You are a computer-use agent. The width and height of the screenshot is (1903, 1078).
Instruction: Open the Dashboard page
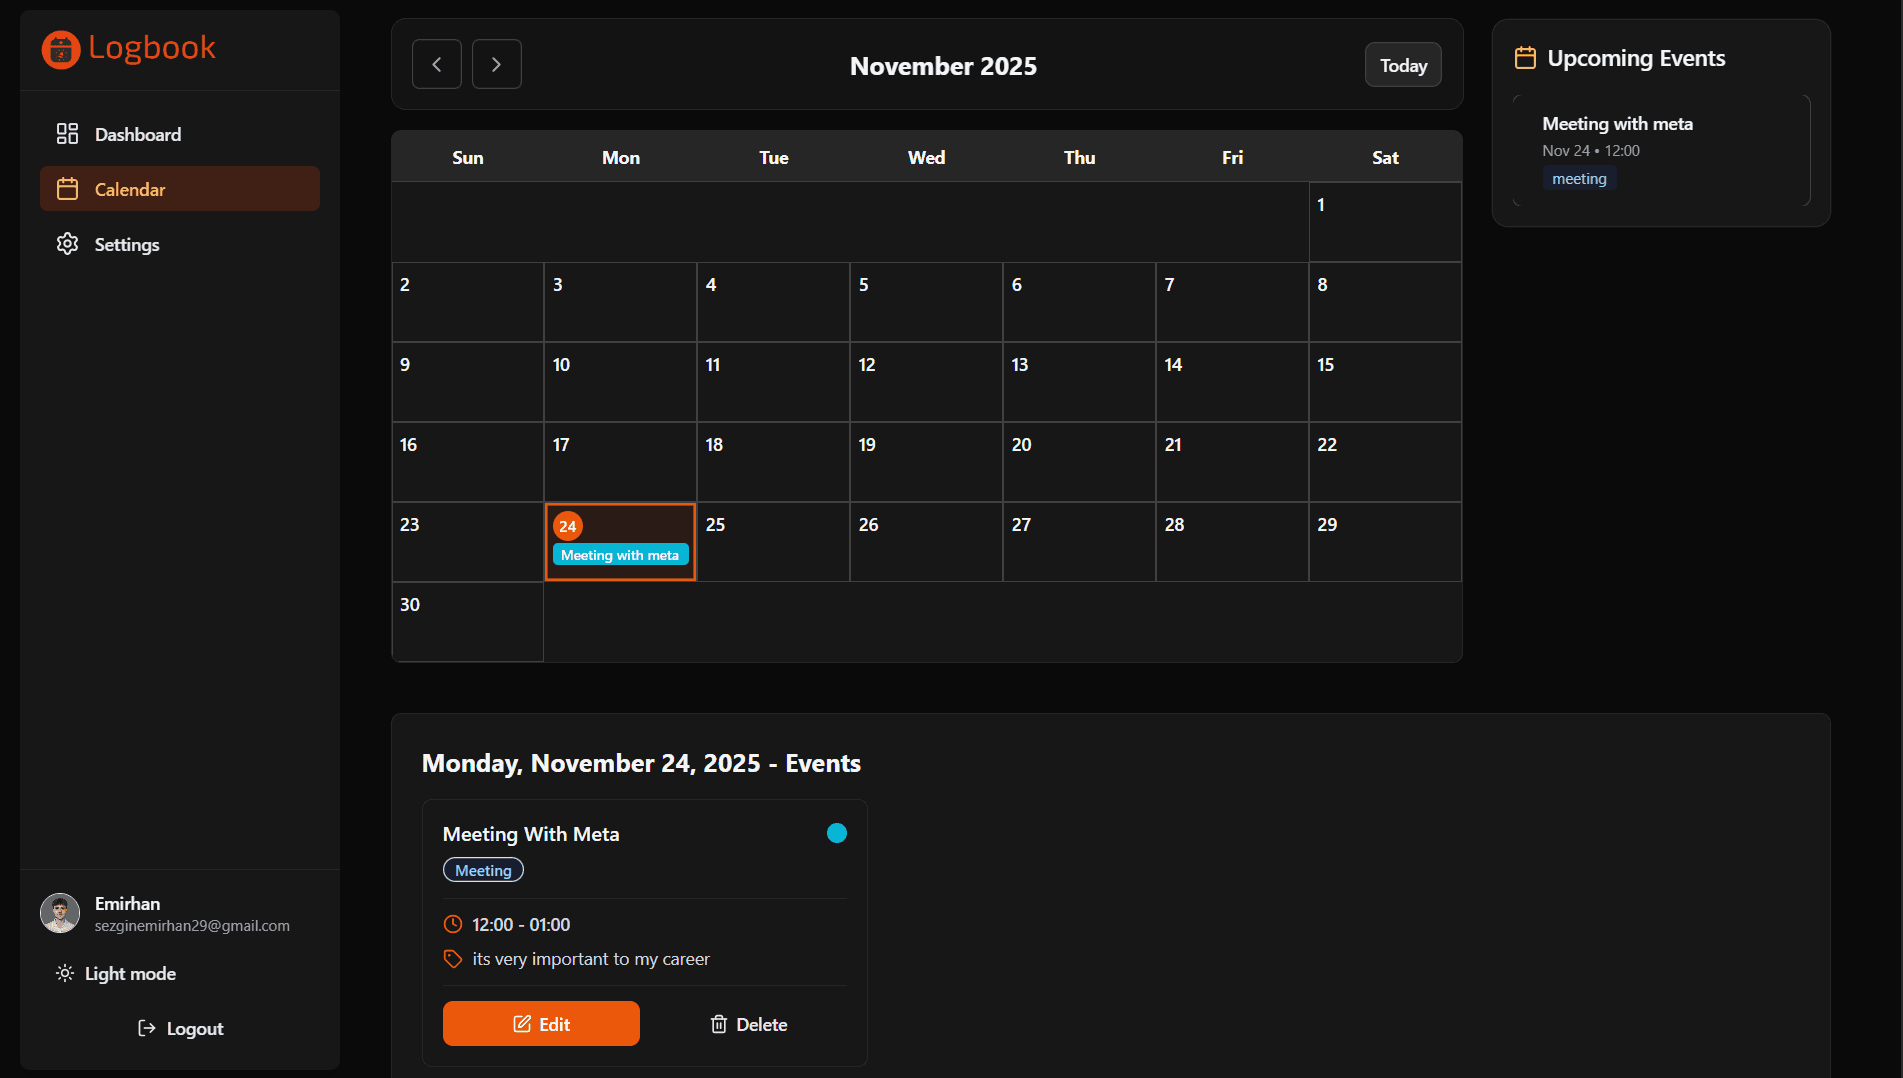pos(180,134)
